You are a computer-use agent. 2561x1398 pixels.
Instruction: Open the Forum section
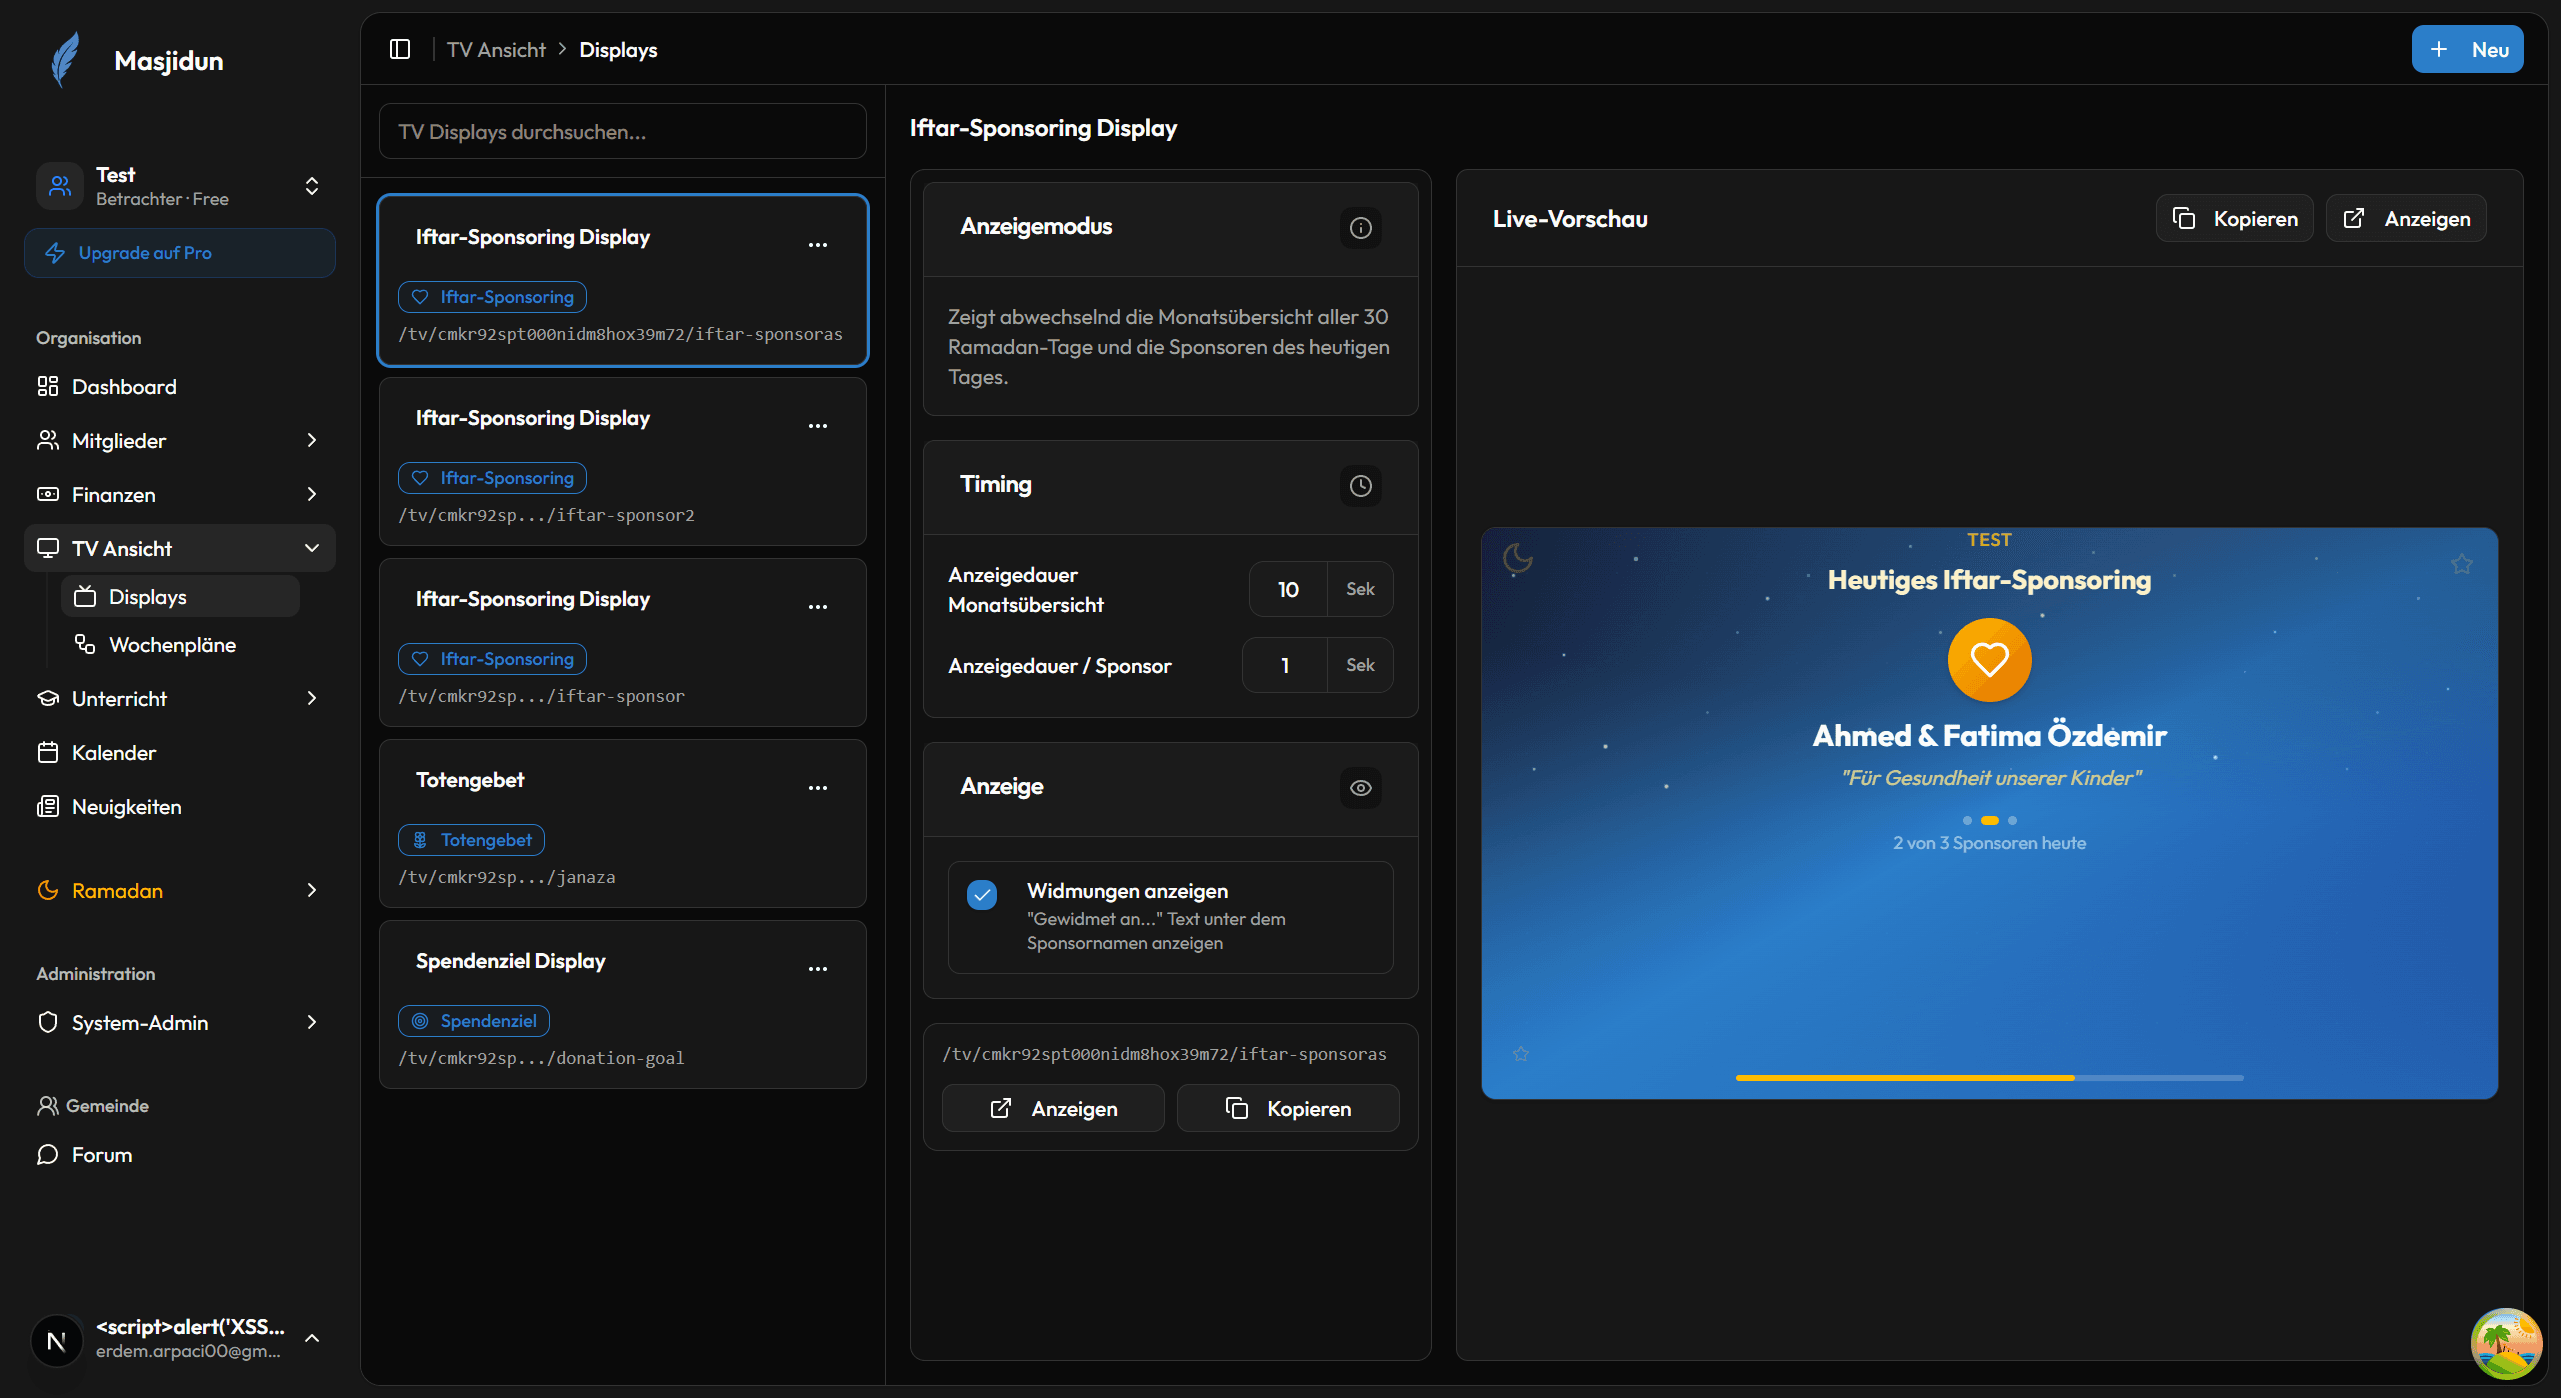click(100, 1154)
